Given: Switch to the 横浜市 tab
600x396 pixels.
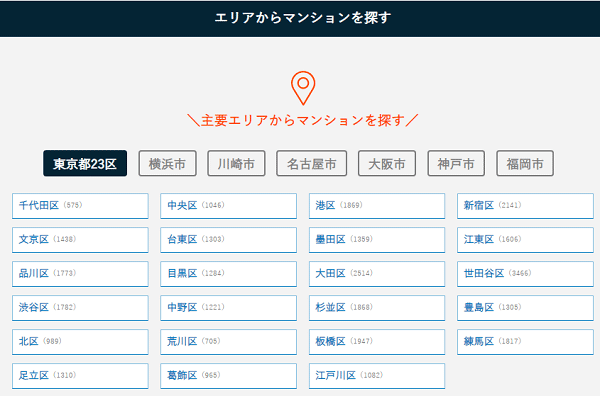Looking at the screenshot, I should [167, 163].
